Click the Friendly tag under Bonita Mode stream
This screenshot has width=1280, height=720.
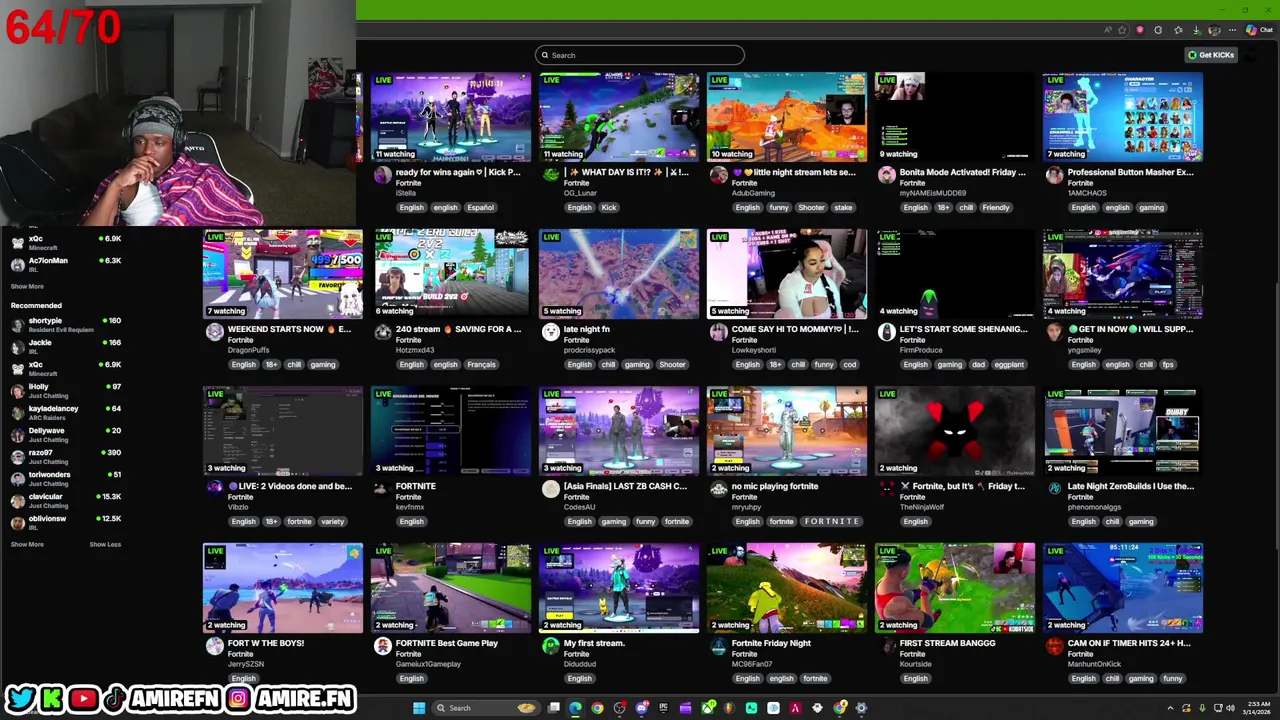pos(996,207)
